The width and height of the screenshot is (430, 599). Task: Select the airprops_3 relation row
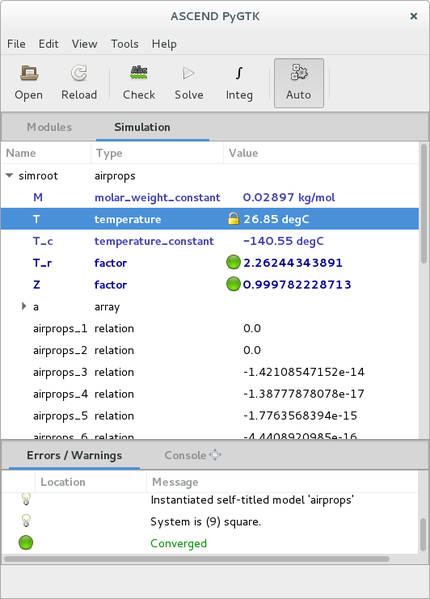(x=210, y=372)
